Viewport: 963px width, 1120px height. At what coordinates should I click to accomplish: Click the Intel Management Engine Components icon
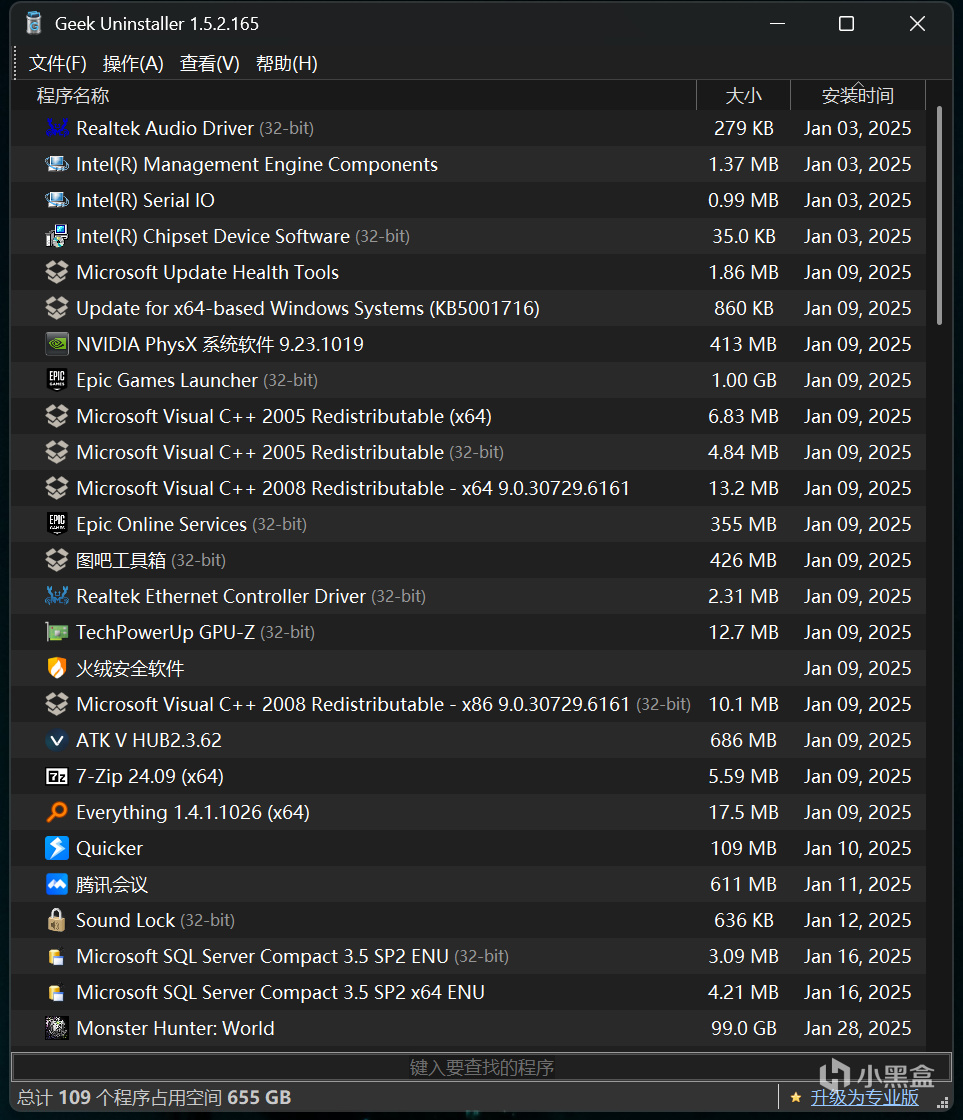[x=57, y=164]
